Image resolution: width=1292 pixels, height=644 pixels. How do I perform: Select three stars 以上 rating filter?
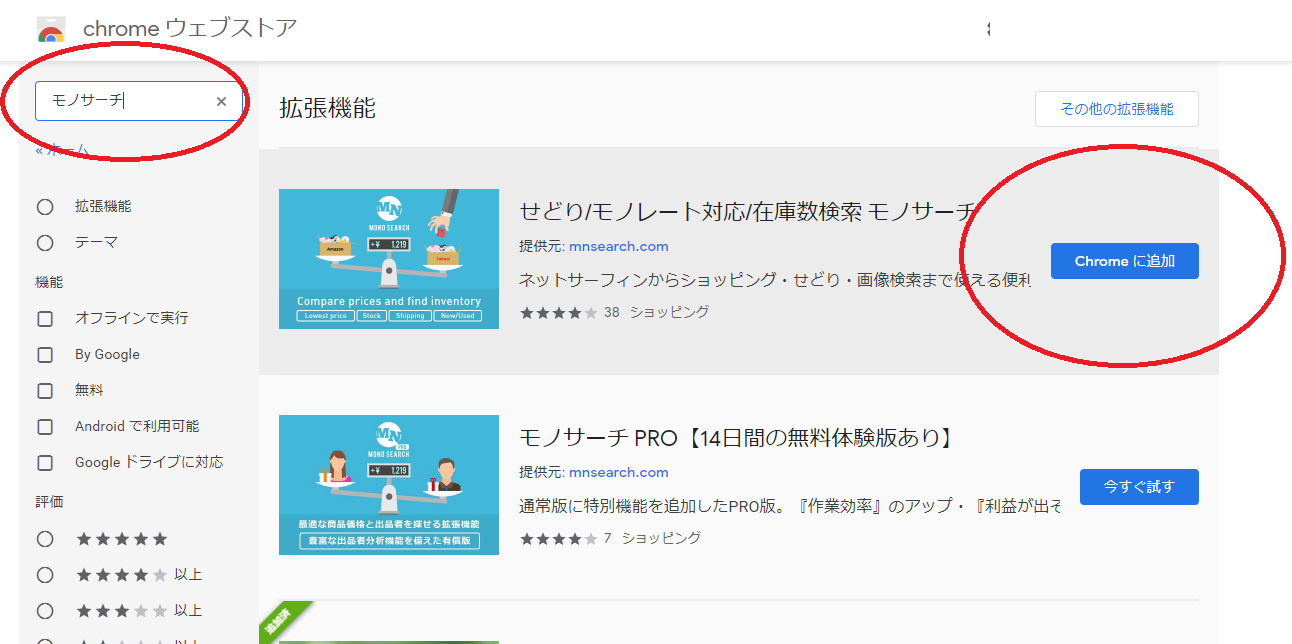tap(45, 610)
